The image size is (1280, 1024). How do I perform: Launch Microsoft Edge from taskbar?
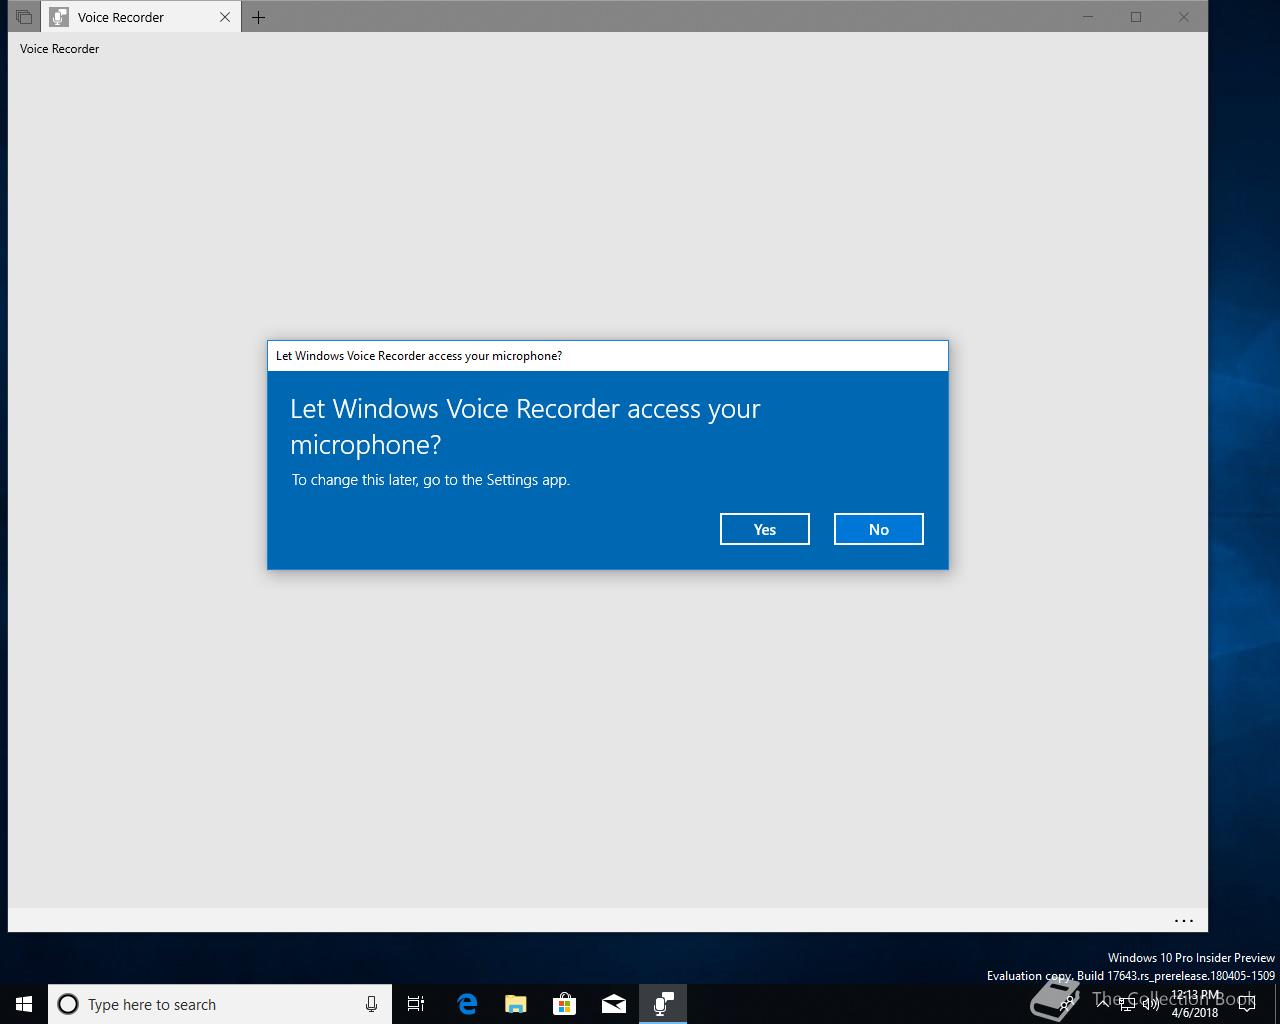point(466,1004)
